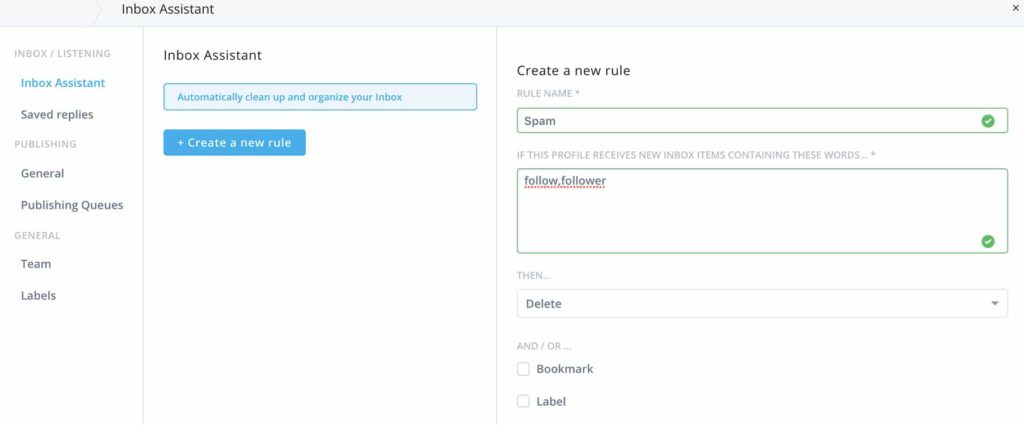Viewport: 1024px width, 425px height.
Task: Open Inbox Assistant in sidebar
Action: pos(63,83)
